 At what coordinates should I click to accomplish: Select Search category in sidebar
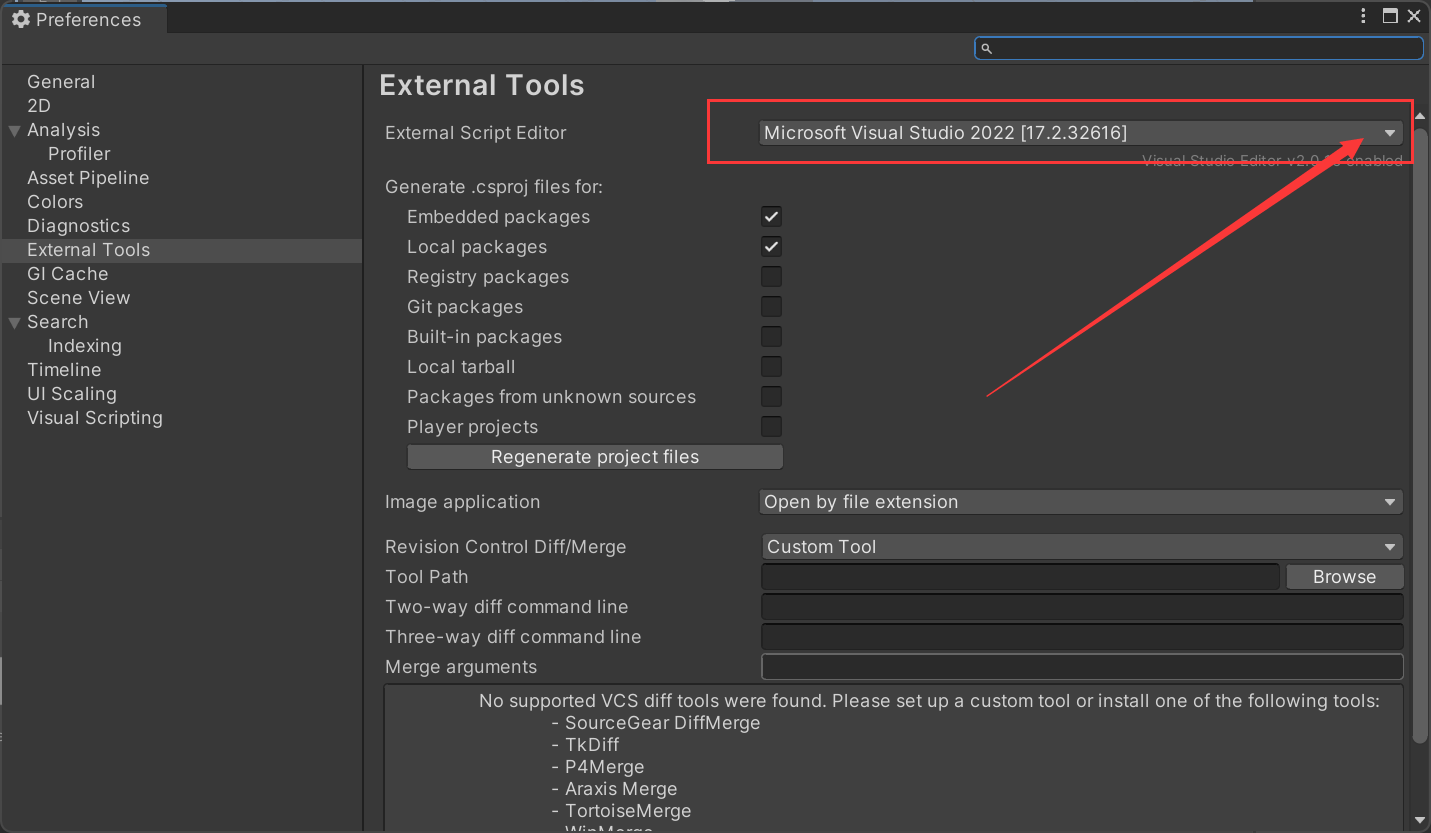(57, 322)
